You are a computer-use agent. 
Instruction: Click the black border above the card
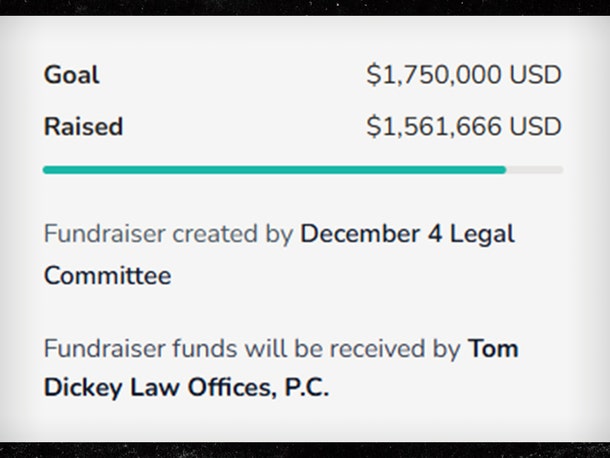click(305, 7)
